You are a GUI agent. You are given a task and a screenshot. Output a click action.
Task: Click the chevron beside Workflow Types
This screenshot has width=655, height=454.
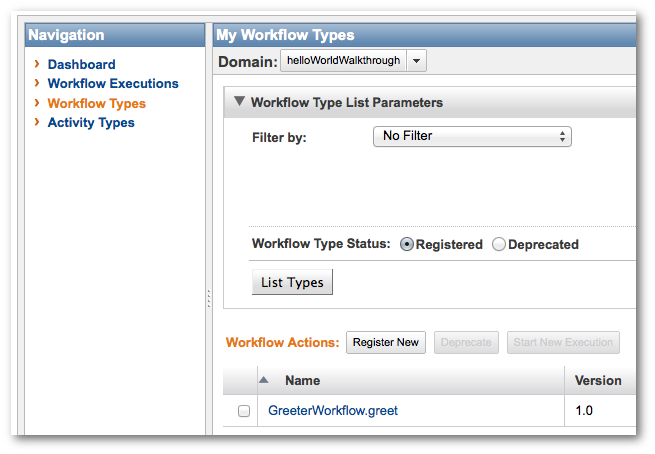click(37, 103)
